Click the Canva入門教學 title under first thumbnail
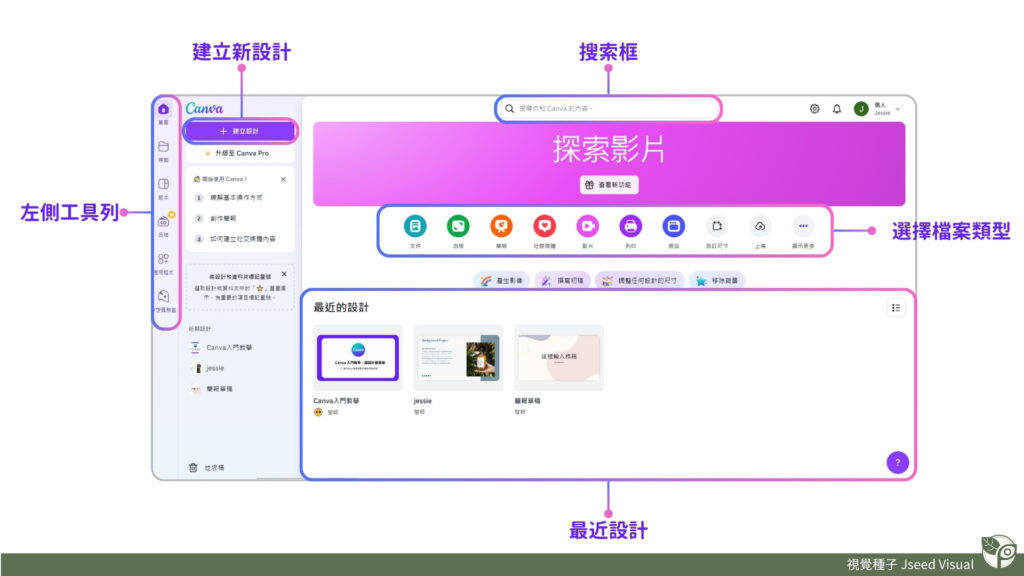The width and height of the screenshot is (1024, 576). tap(336, 401)
